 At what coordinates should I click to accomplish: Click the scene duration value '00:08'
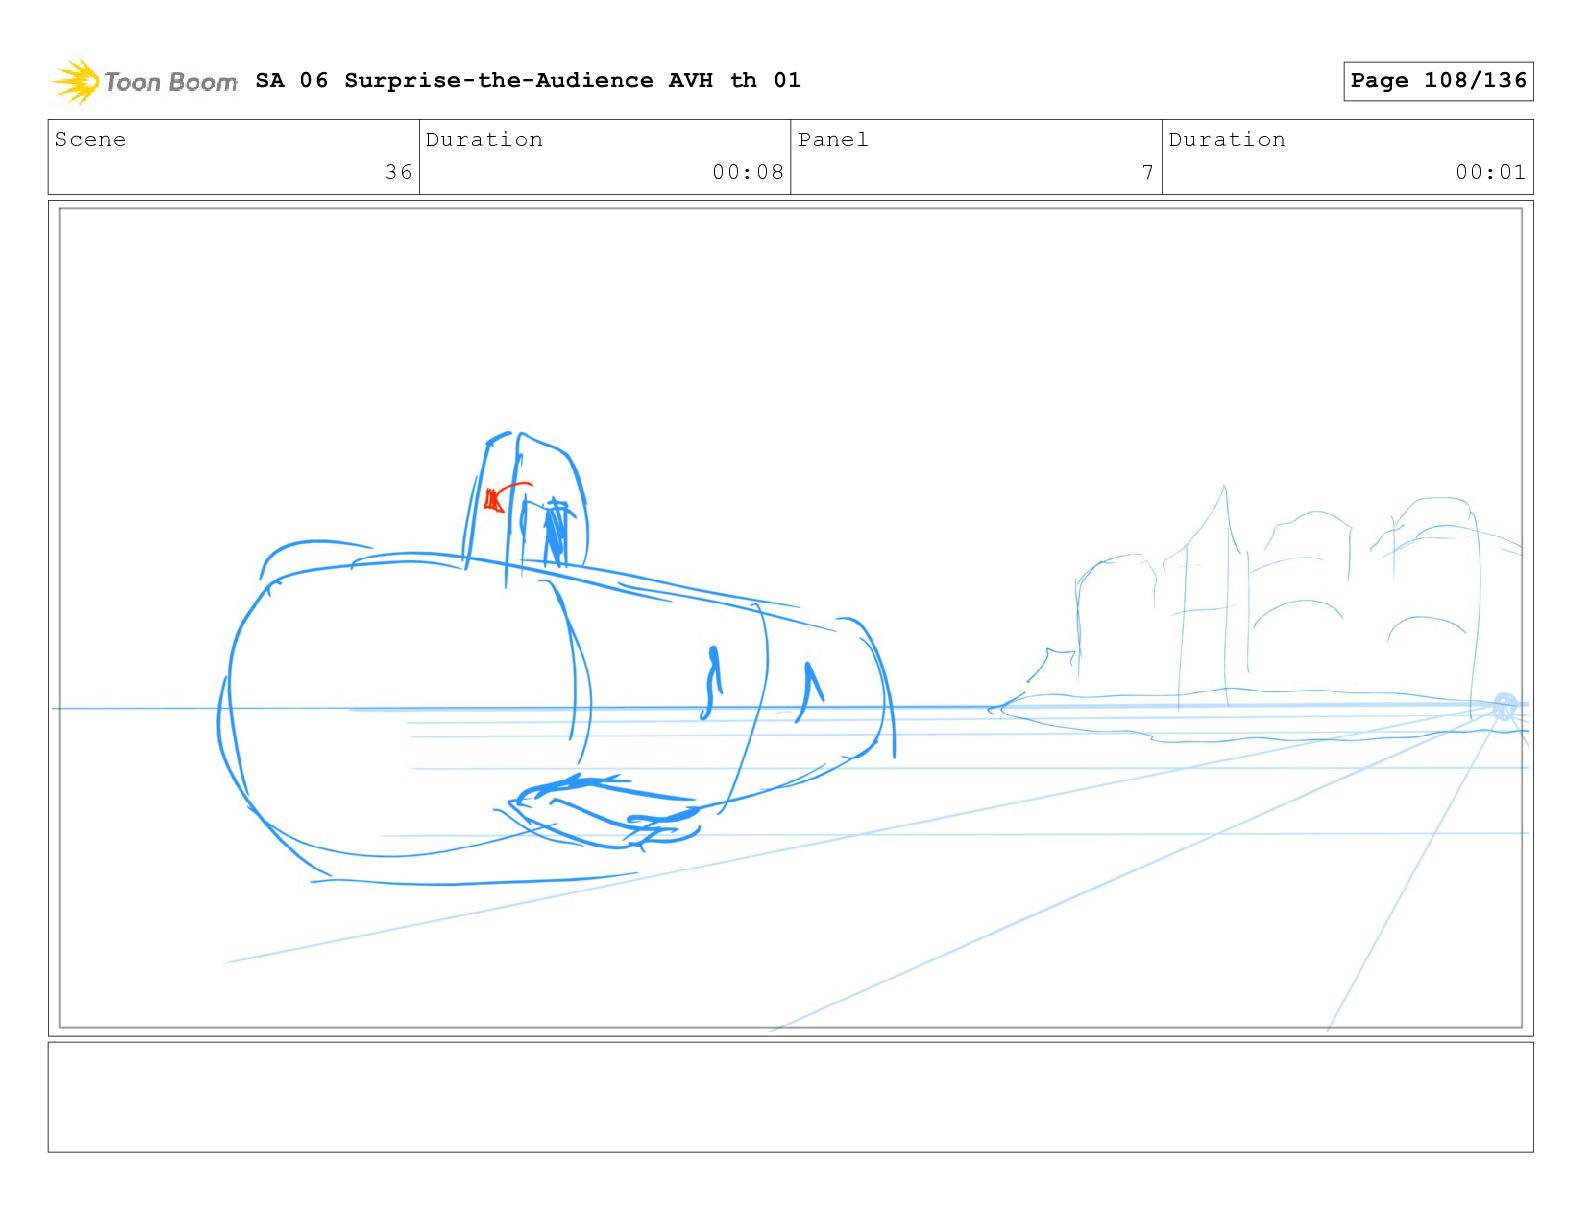click(748, 172)
